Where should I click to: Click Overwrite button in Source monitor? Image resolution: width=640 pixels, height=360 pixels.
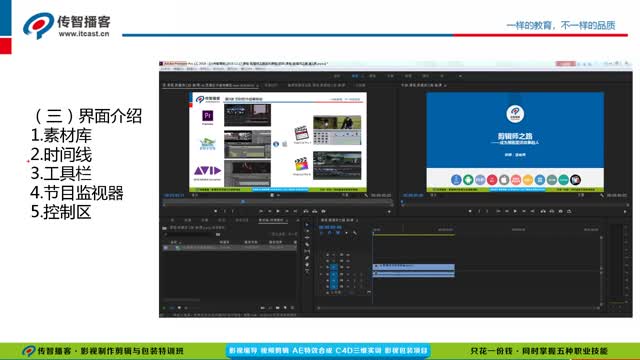[315, 211]
